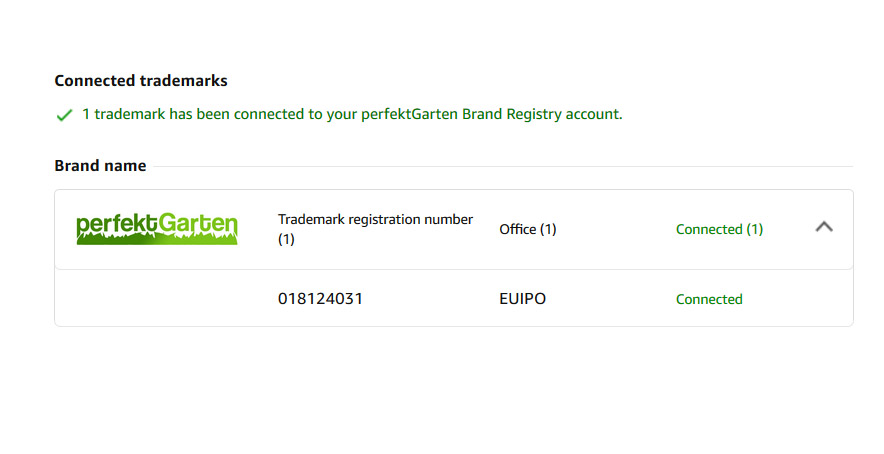The width and height of the screenshot is (884, 454).
Task: Select trademark number 018124031
Action: [x=320, y=299]
